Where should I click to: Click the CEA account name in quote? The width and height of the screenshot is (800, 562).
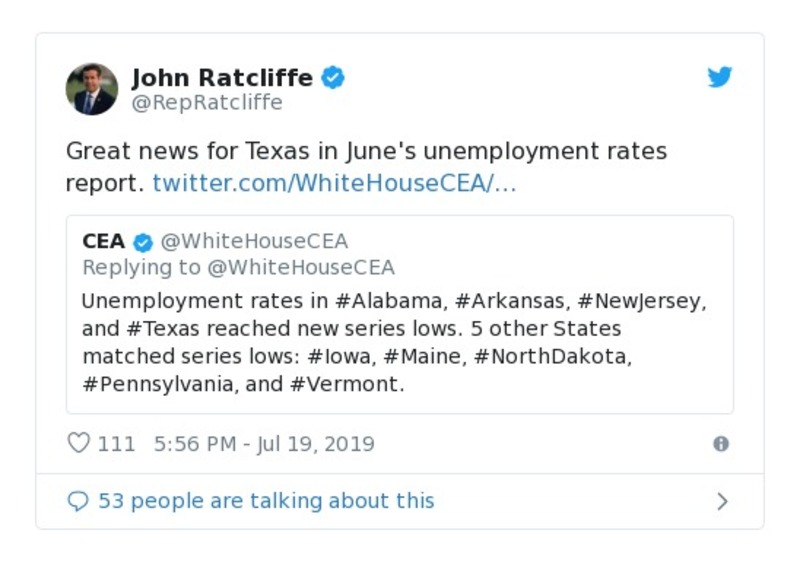pos(104,242)
